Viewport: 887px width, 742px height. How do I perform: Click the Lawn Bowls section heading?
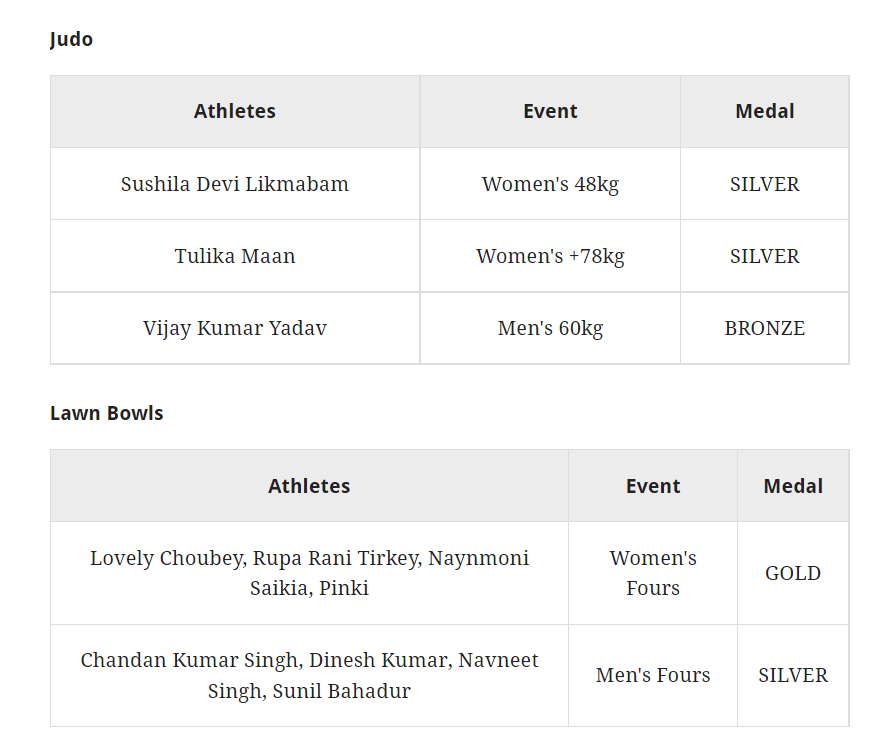click(107, 413)
